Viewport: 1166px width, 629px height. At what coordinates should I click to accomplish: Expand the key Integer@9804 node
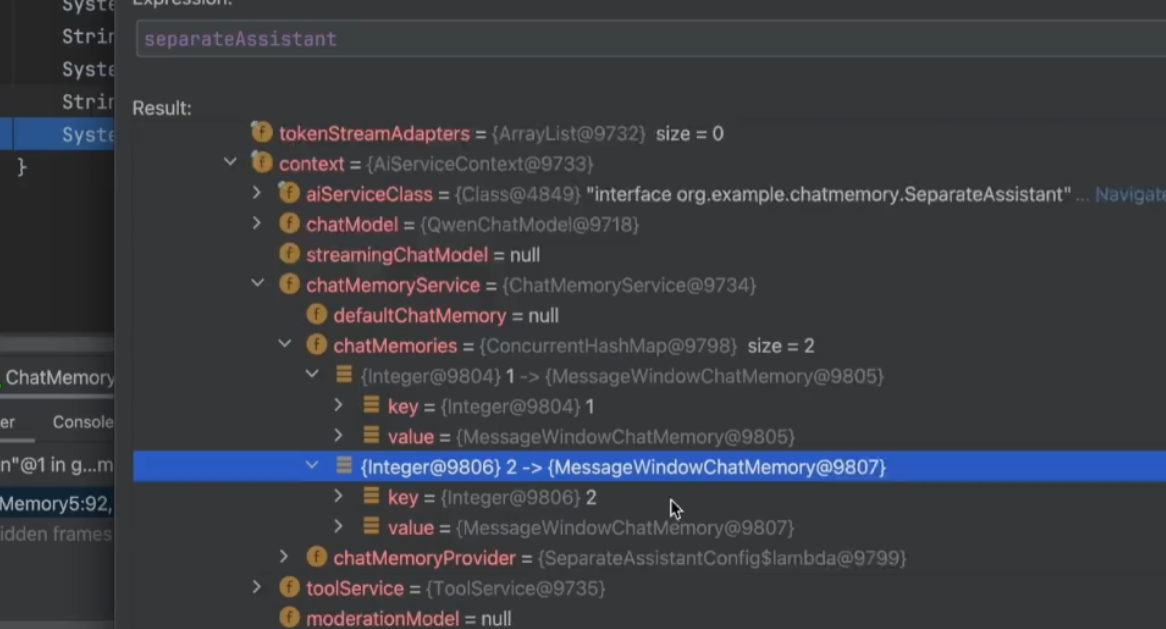[339, 404]
